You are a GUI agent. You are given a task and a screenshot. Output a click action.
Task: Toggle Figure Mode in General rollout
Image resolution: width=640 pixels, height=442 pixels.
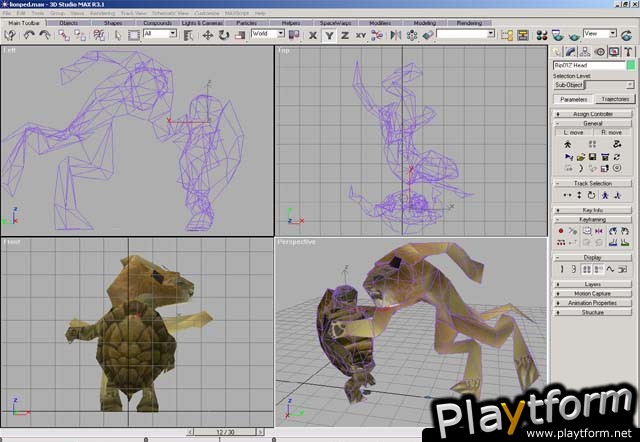pyautogui.click(x=568, y=144)
